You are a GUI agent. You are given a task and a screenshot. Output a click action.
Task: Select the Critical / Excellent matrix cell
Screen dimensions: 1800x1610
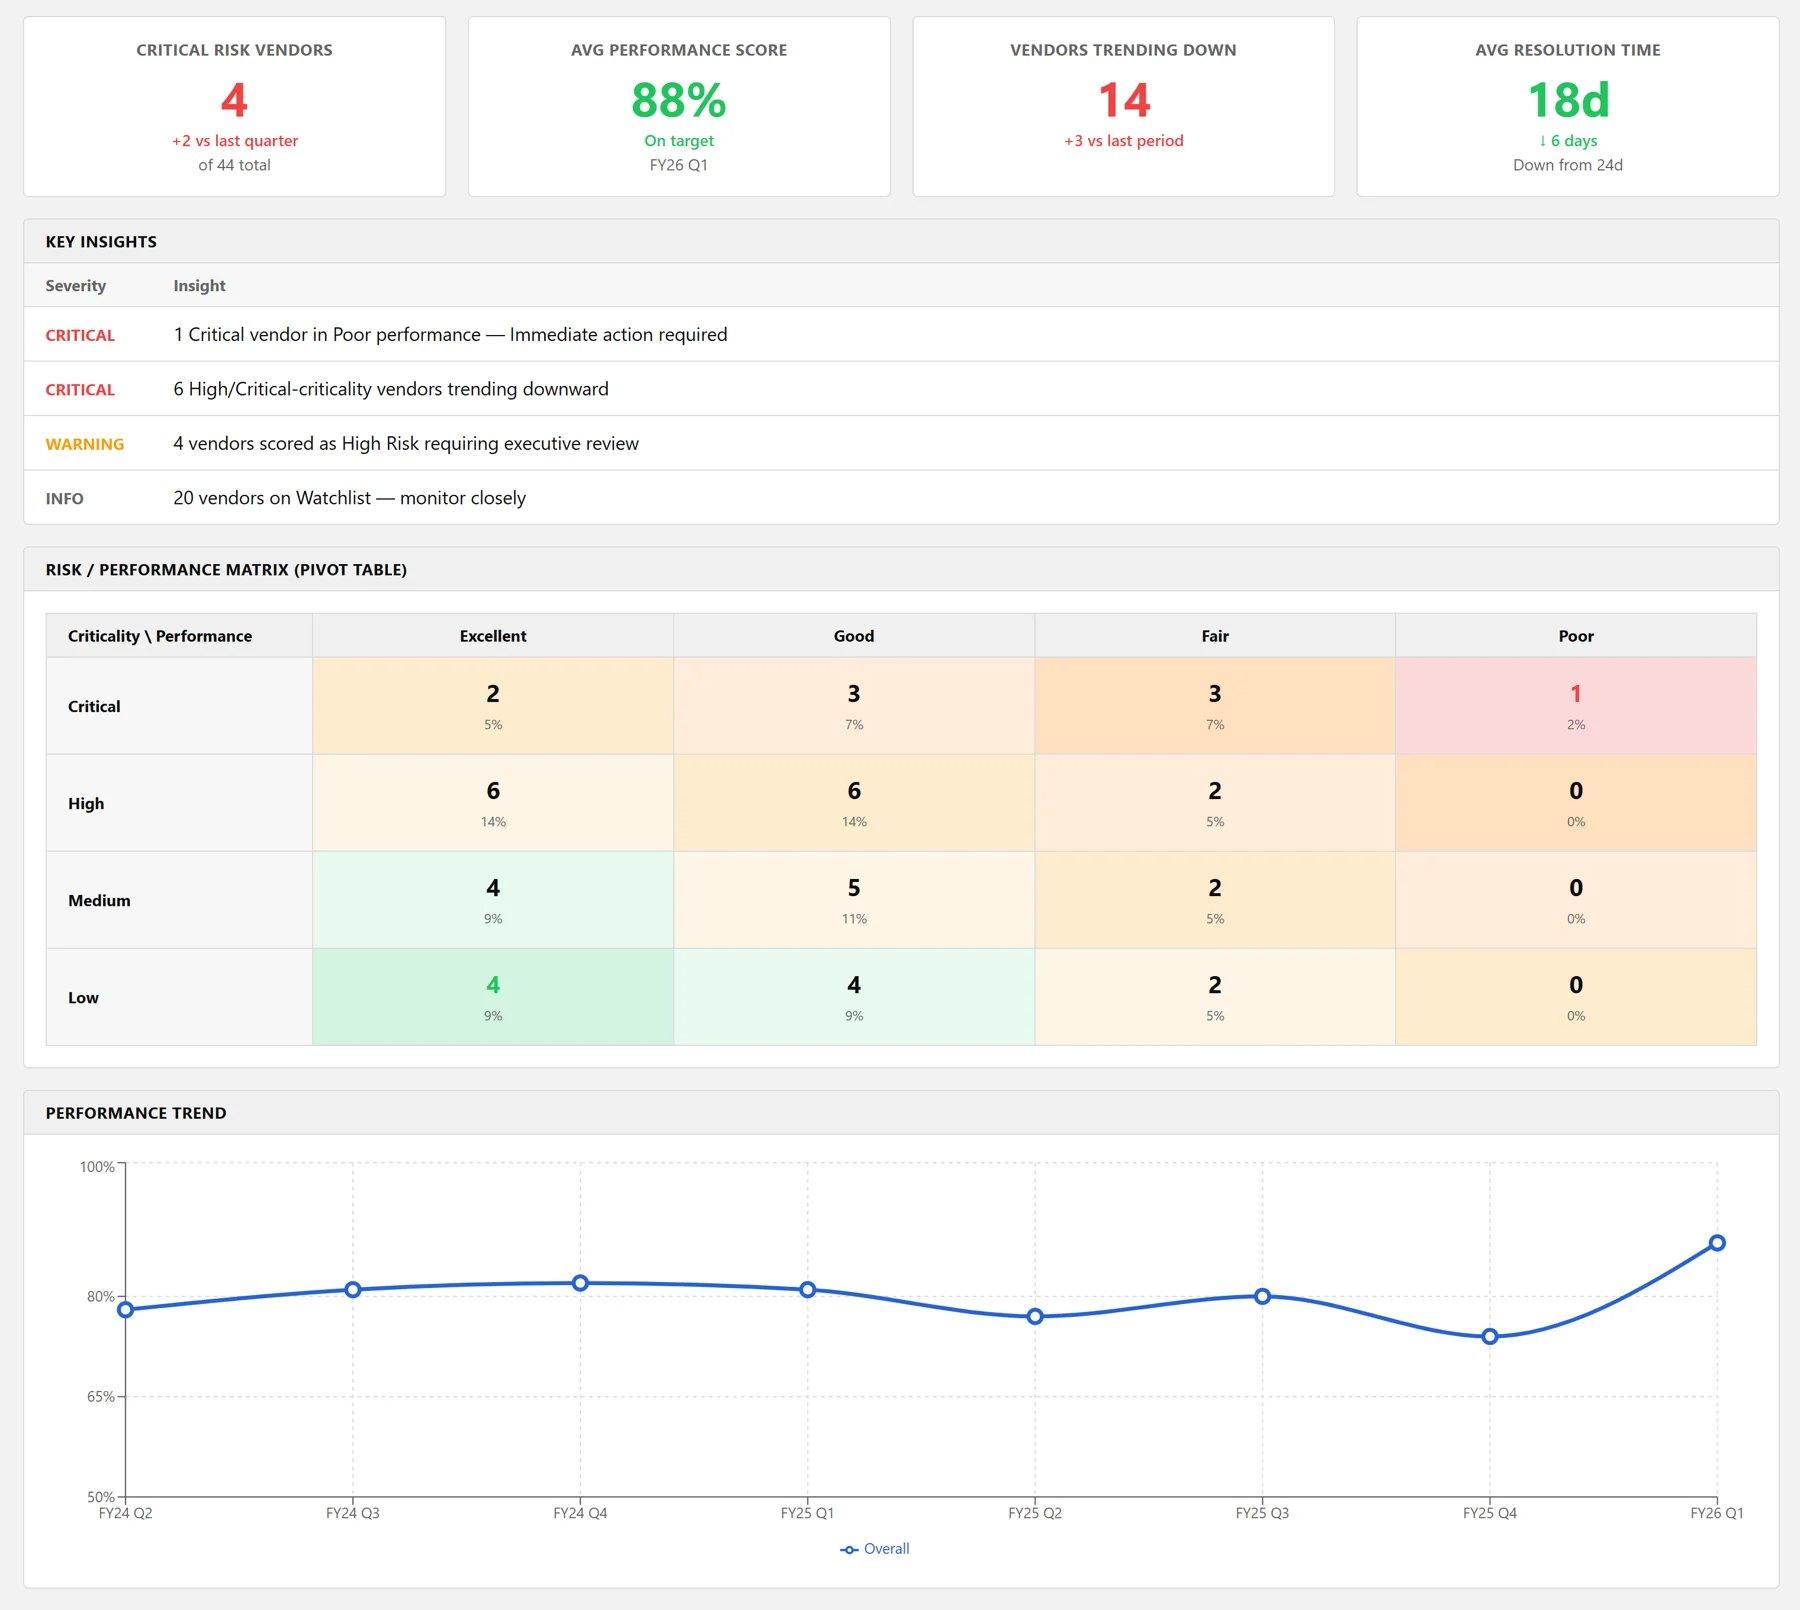[x=493, y=706]
